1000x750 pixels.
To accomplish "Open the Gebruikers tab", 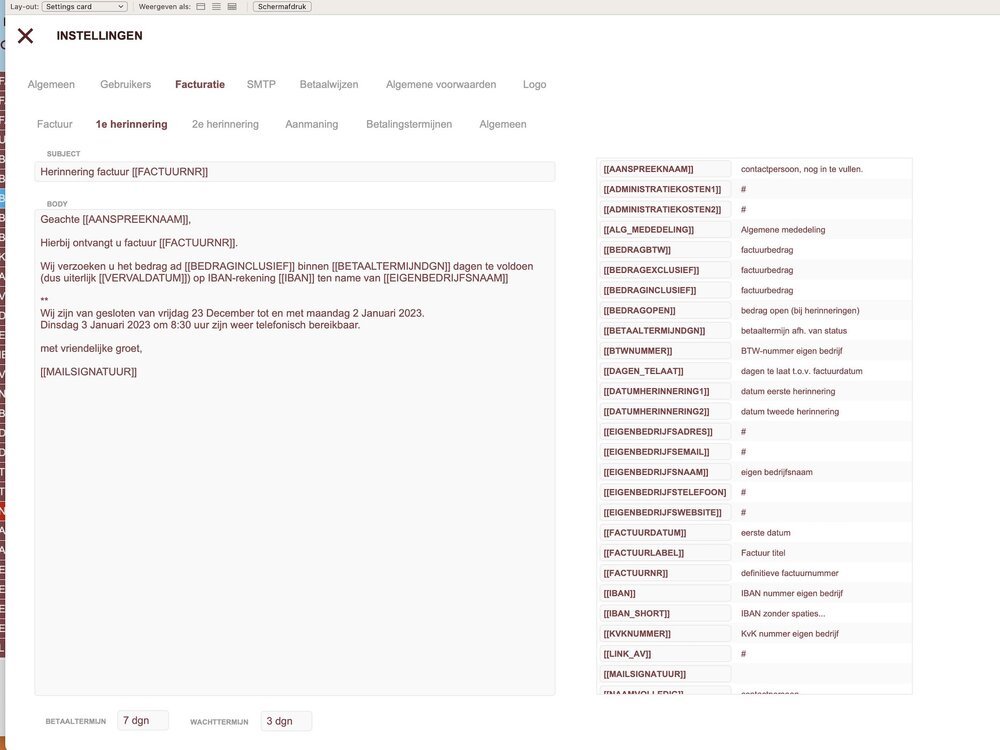I will tap(125, 85).
